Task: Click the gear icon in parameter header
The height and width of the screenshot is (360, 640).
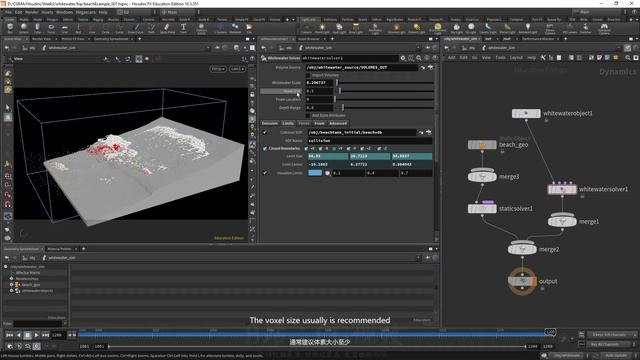Action: (x=403, y=58)
